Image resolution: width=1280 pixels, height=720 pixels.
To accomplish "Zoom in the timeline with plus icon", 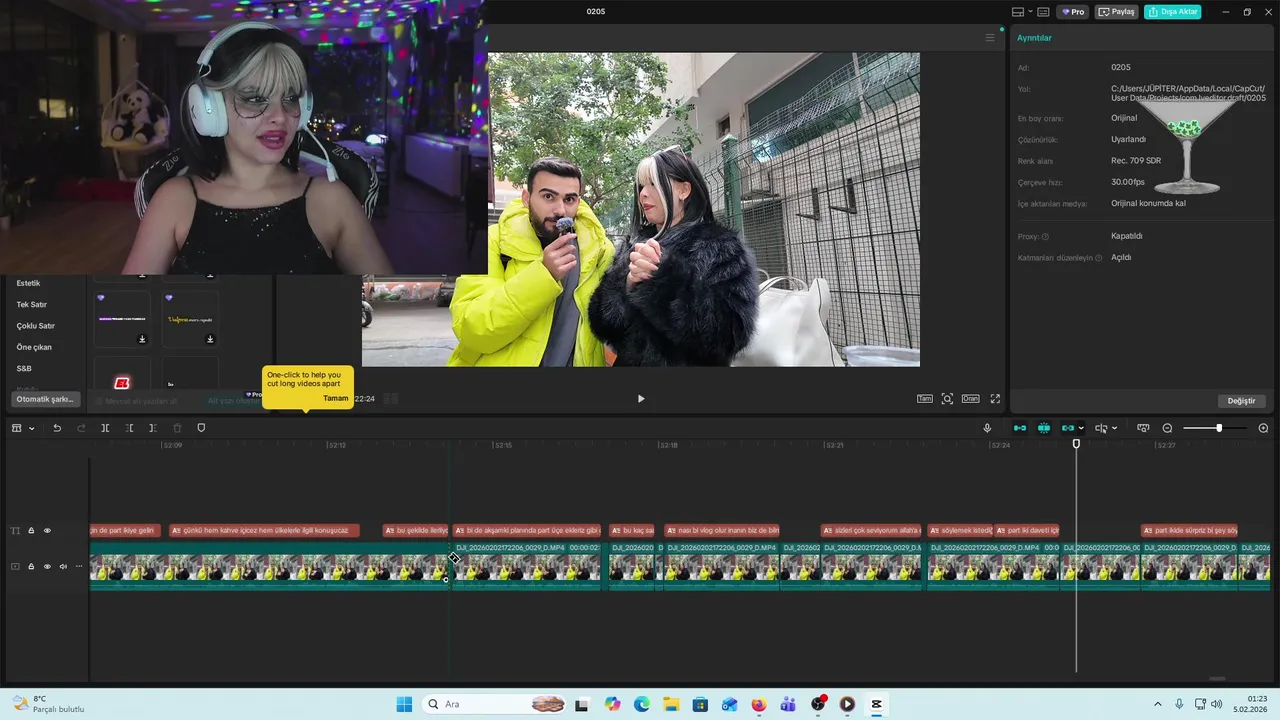I will [x=1263, y=428].
